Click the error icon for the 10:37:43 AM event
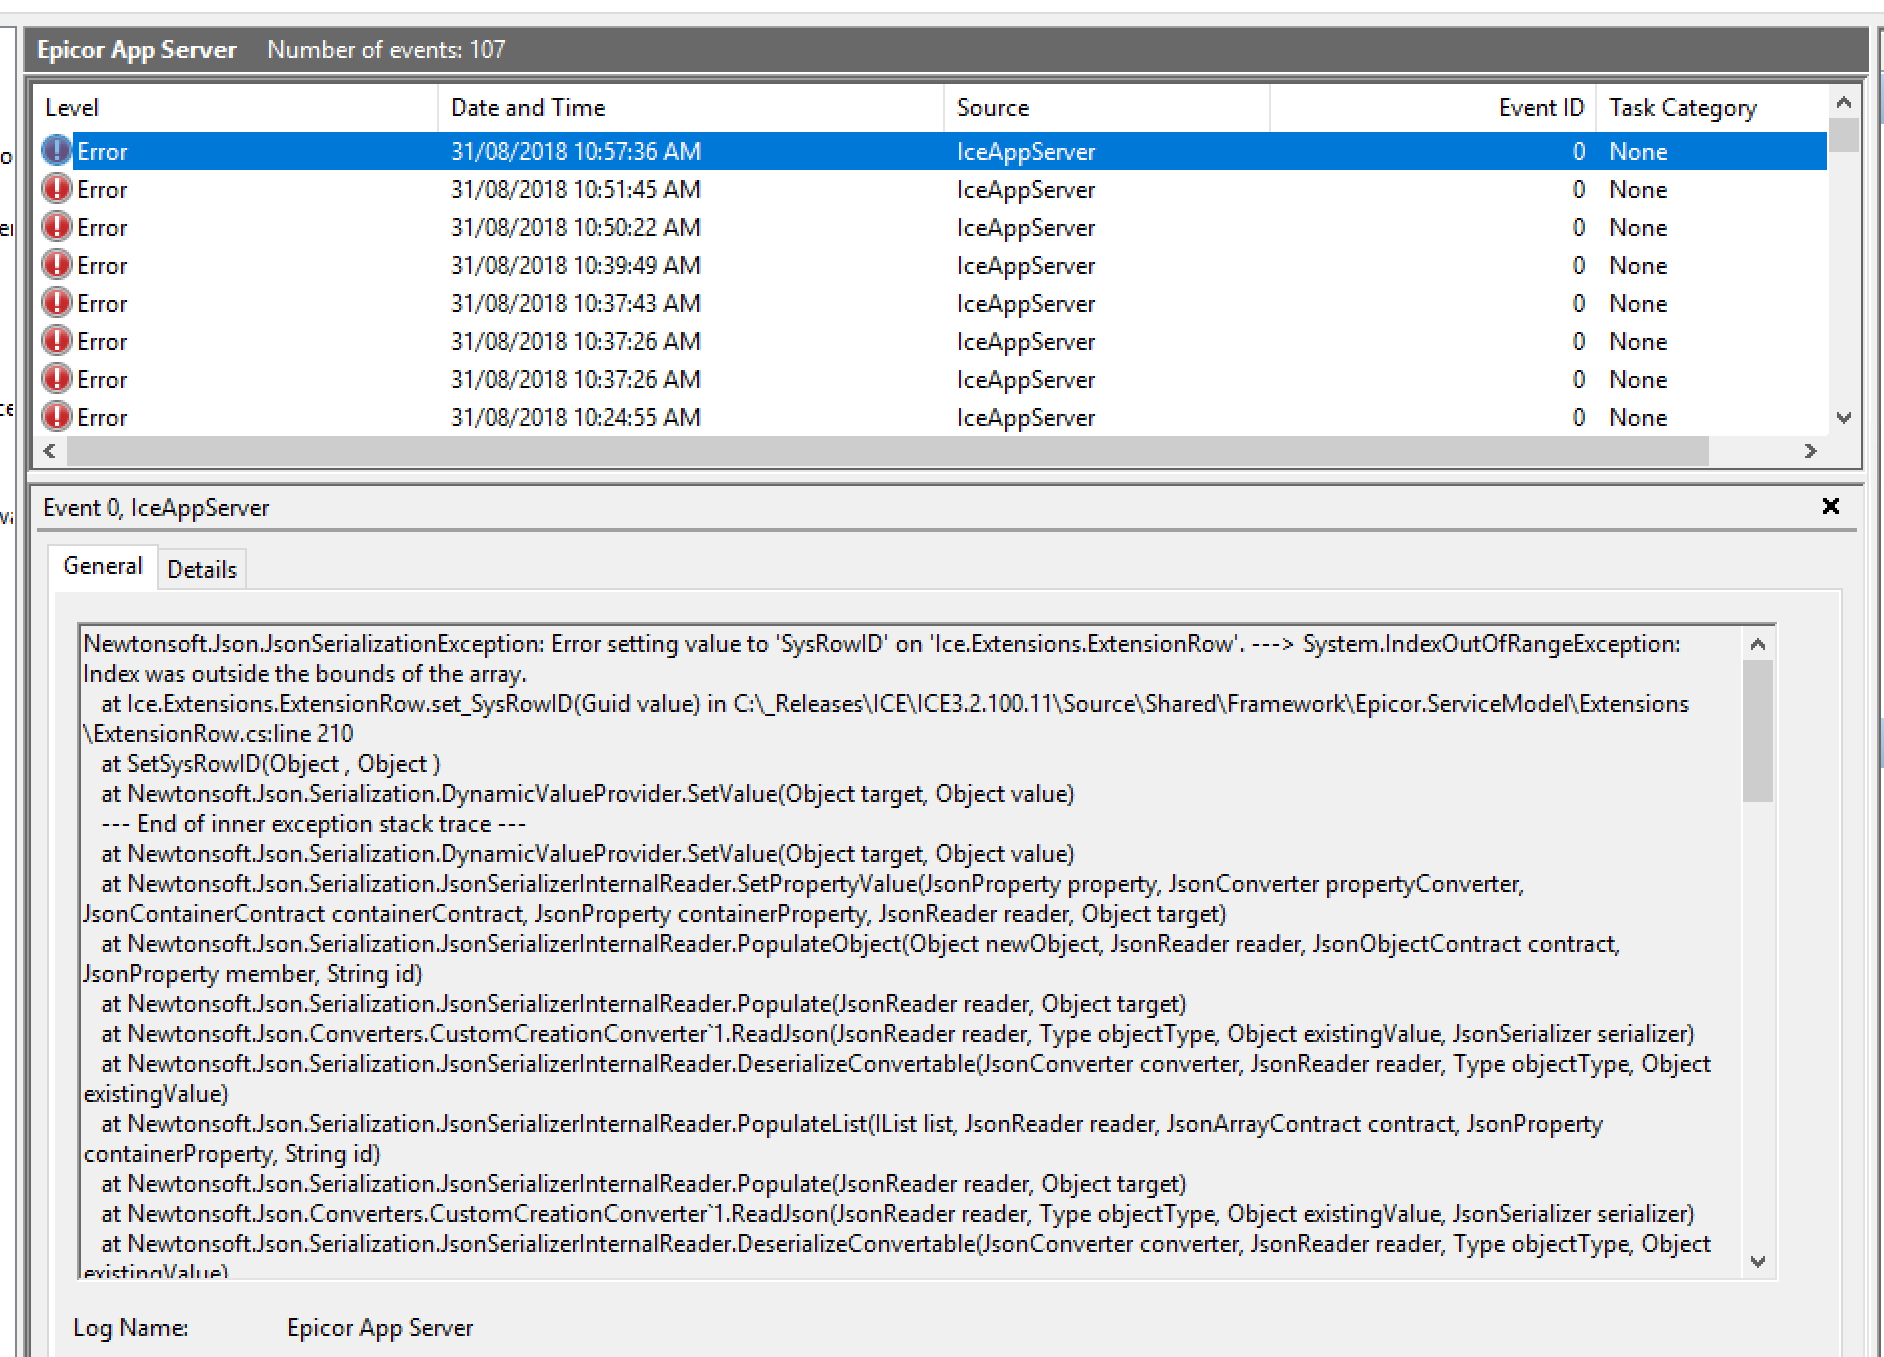The width and height of the screenshot is (1884, 1357). (x=57, y=303)
